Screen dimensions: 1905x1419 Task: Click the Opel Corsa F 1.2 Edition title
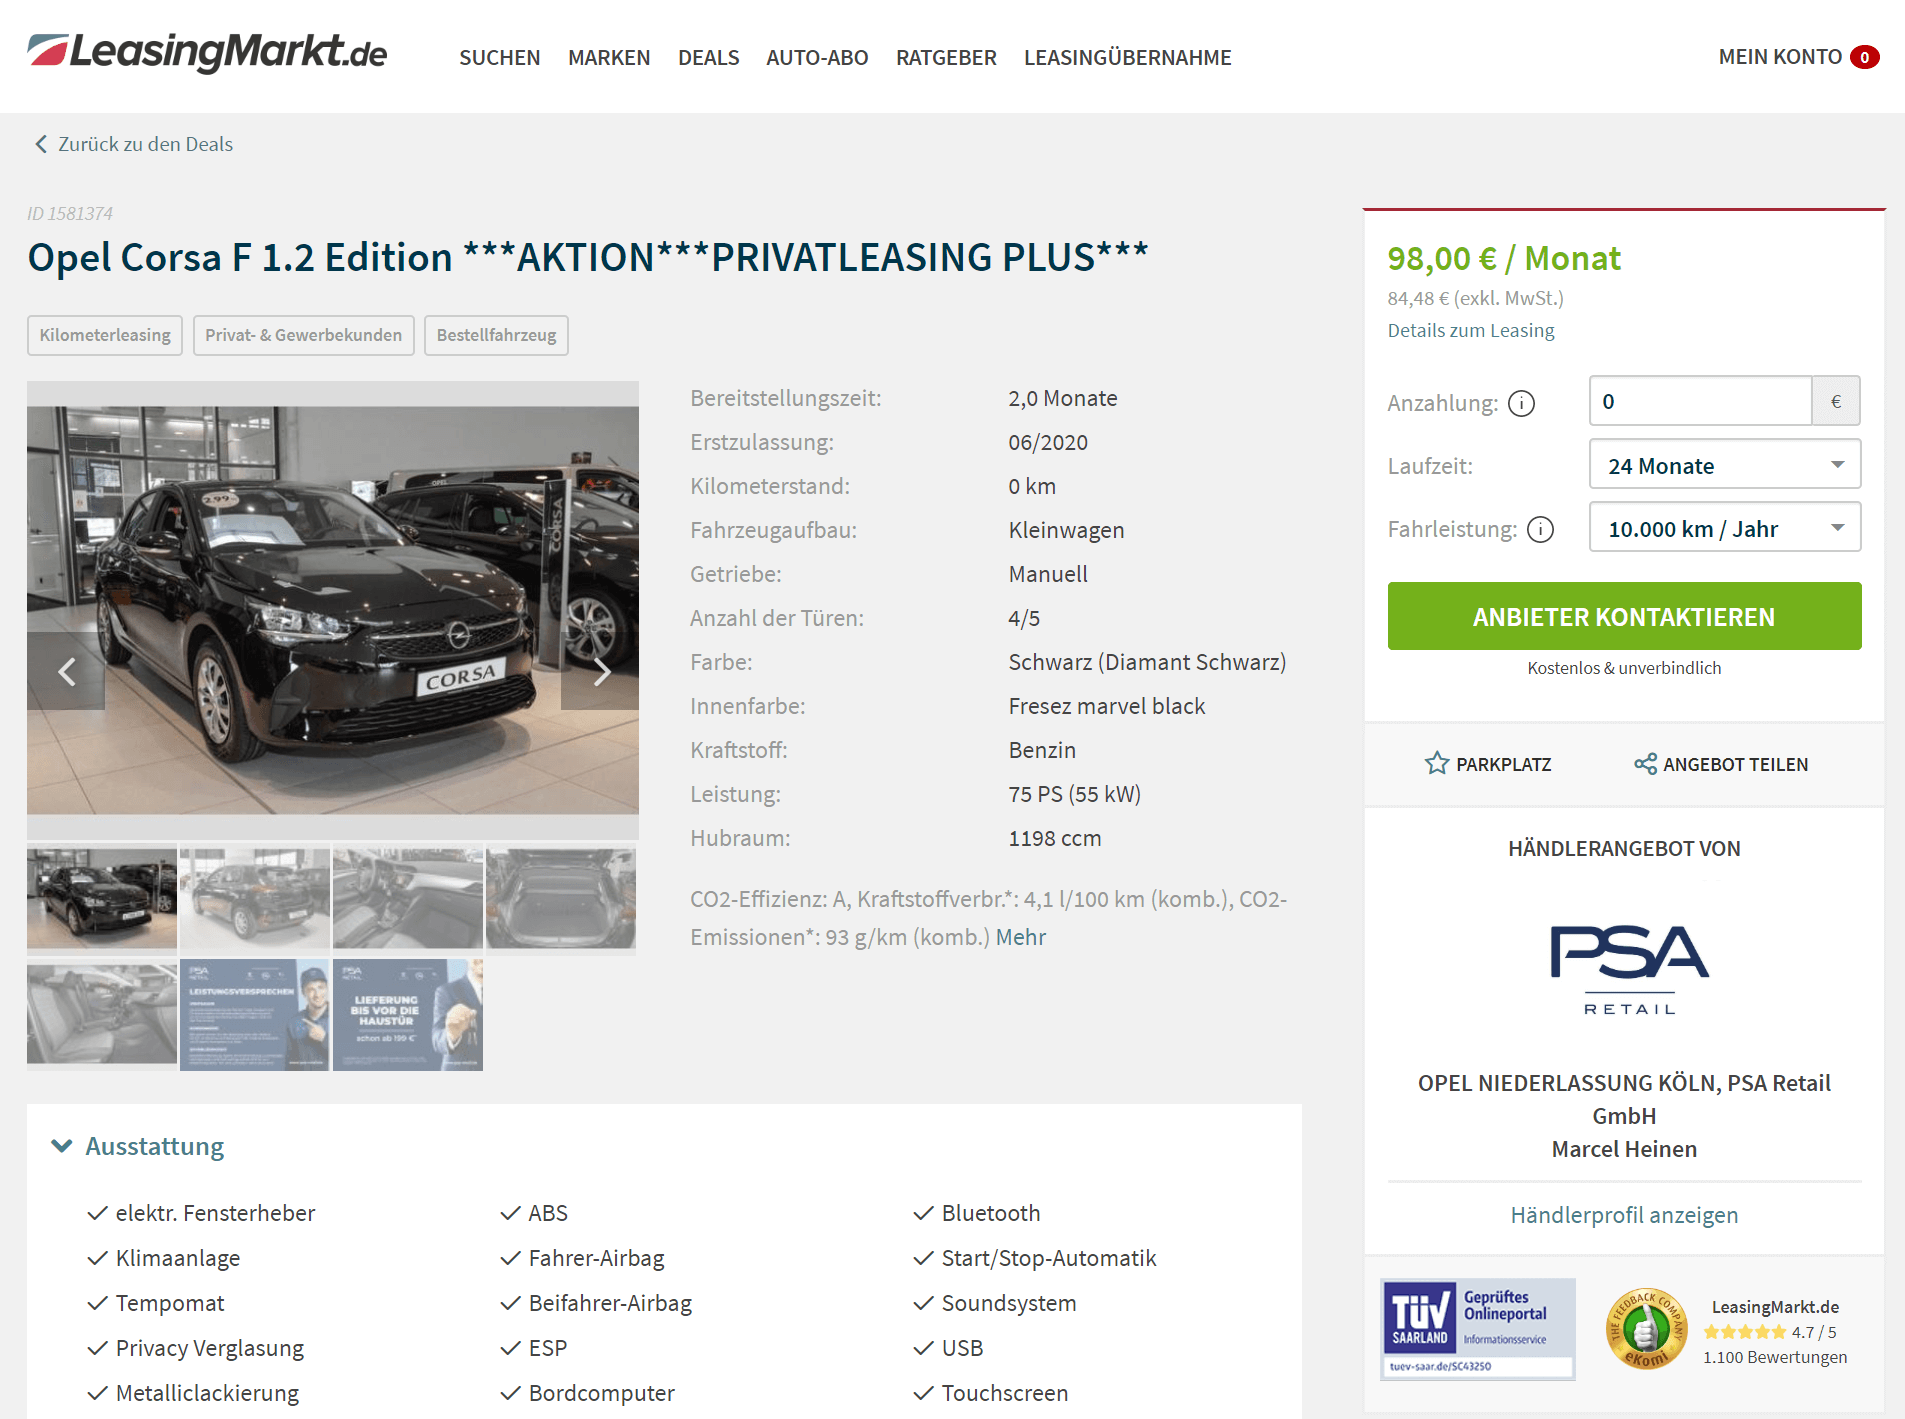pos(588,257)
